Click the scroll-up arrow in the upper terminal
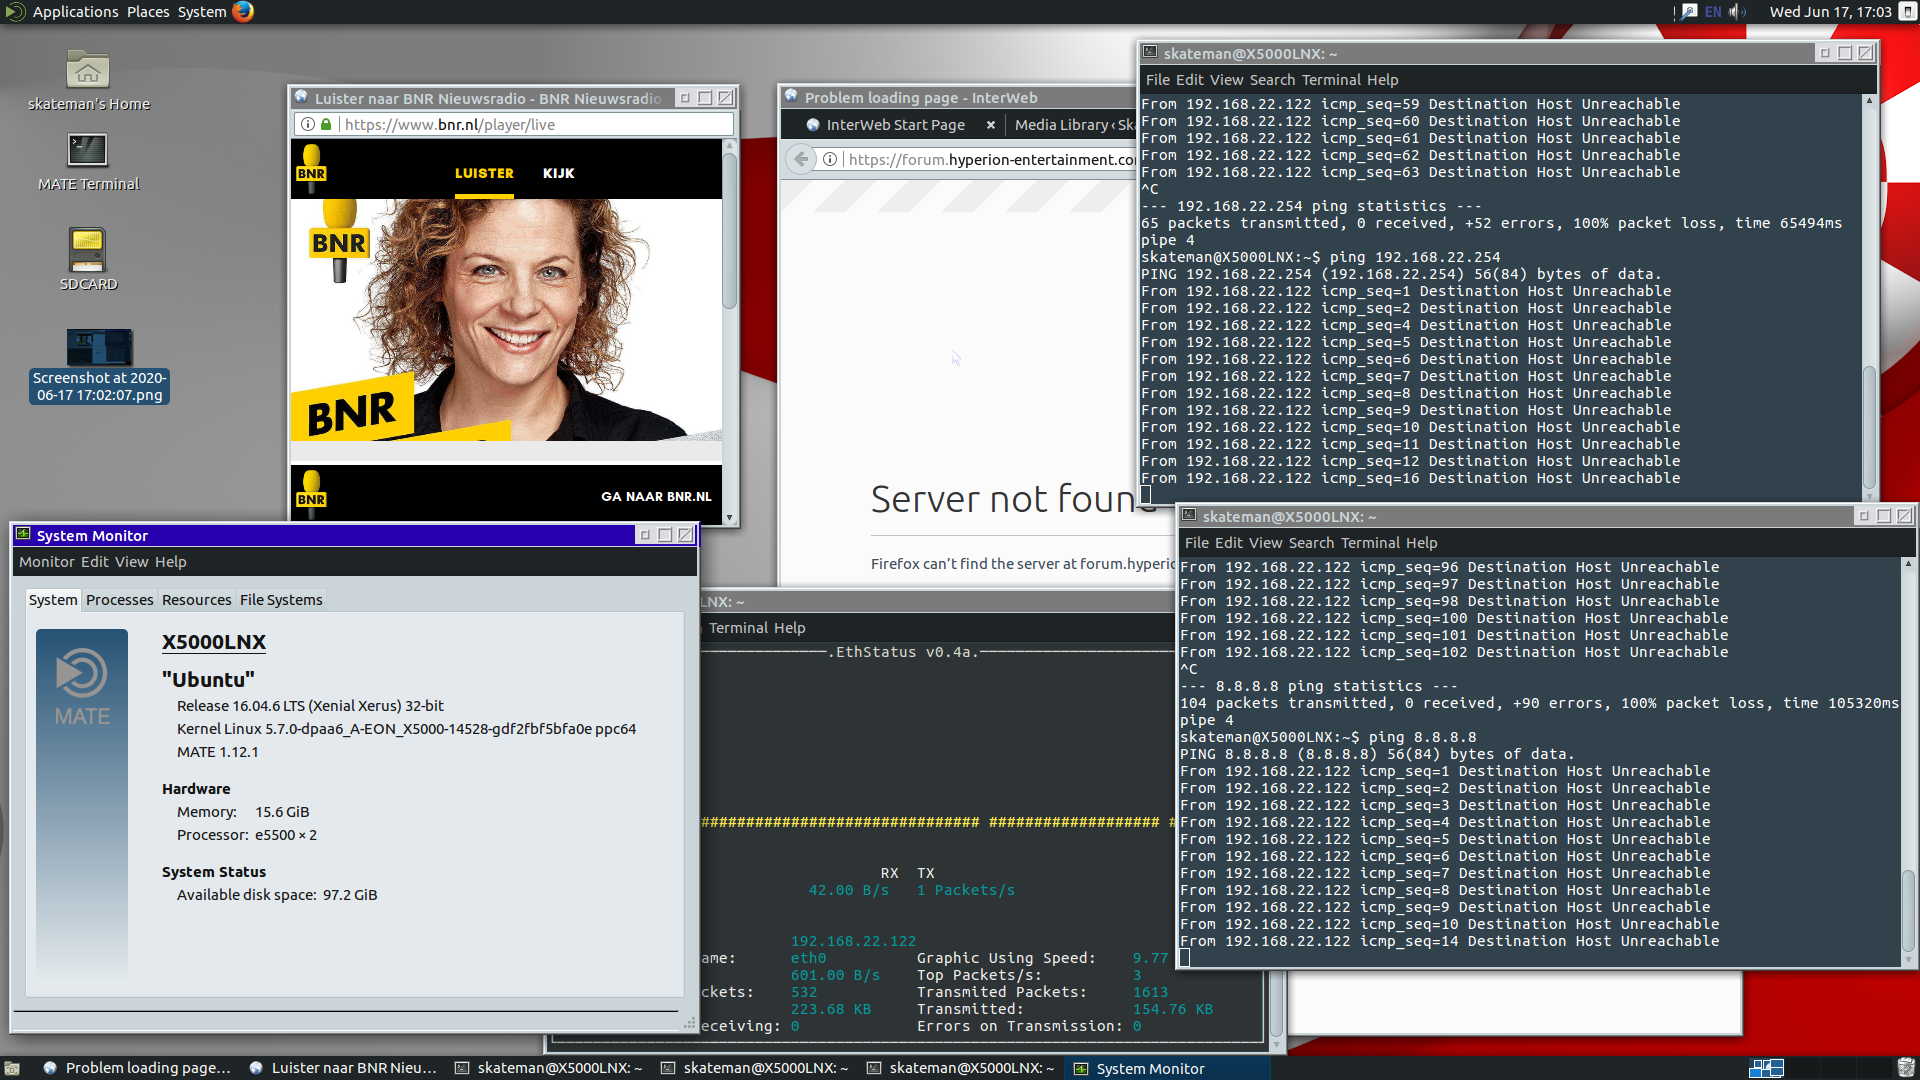The height and width of the screenshot is (1080, 1920). 1868,101
